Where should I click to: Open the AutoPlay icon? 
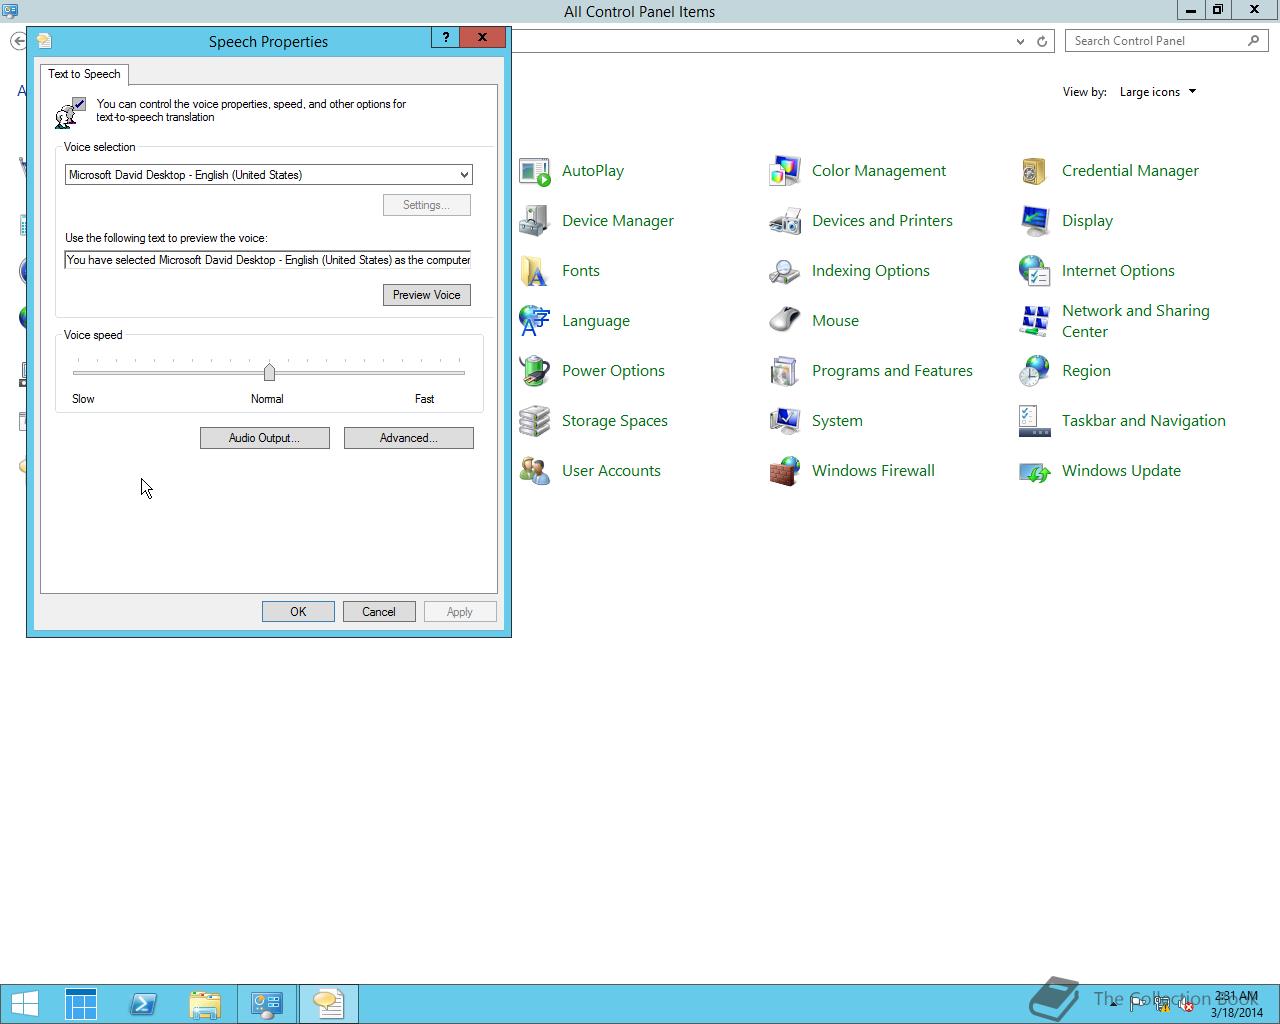pos(535,171)
